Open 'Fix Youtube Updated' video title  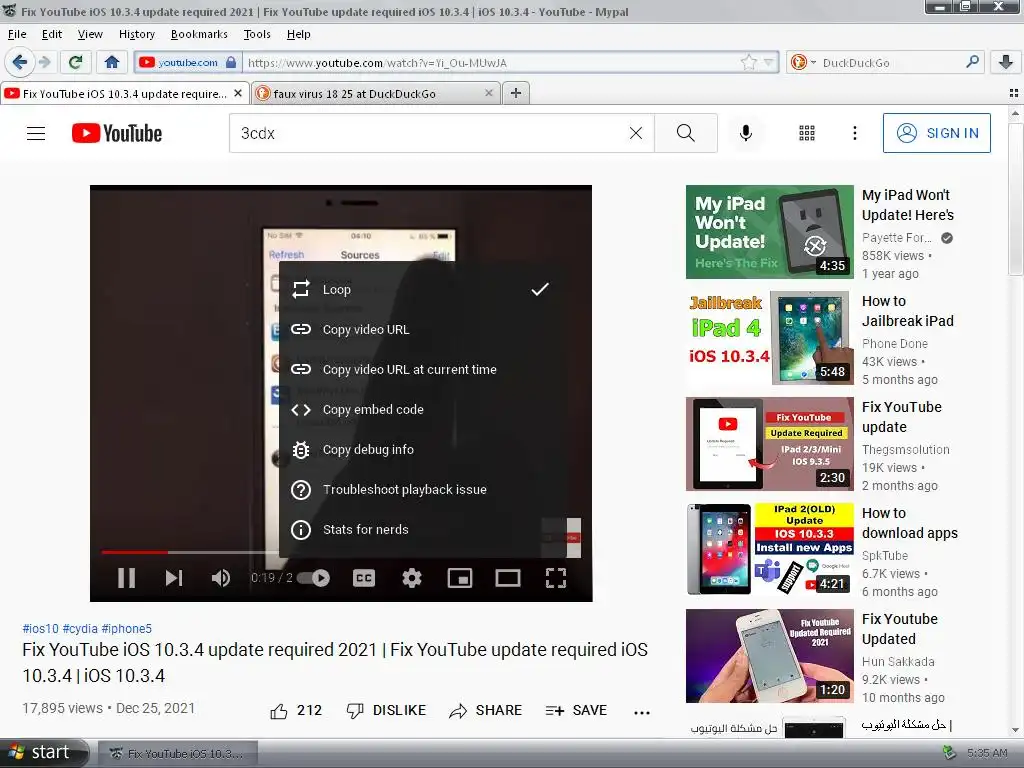click(x=900, y=629)
